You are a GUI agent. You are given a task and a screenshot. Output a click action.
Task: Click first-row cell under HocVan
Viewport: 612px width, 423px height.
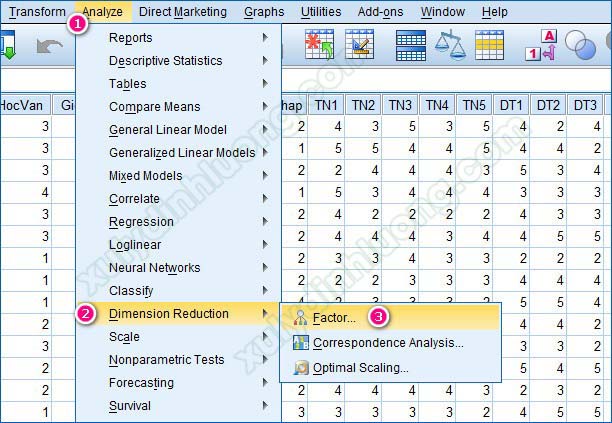(x=25, y=126)
